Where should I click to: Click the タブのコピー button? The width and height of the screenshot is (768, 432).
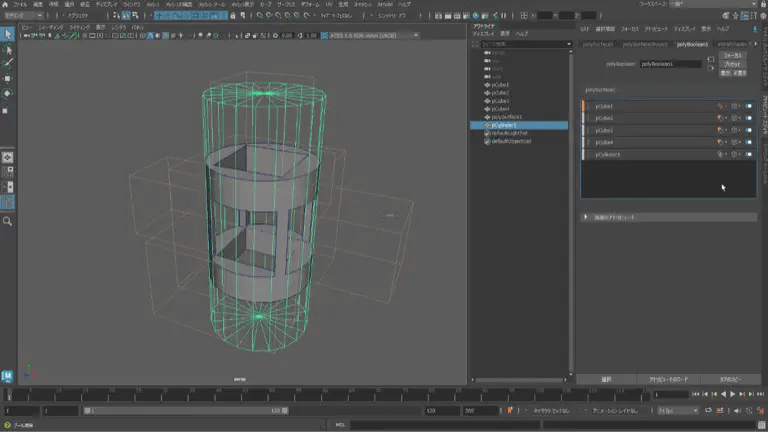[x=731, y=380]
